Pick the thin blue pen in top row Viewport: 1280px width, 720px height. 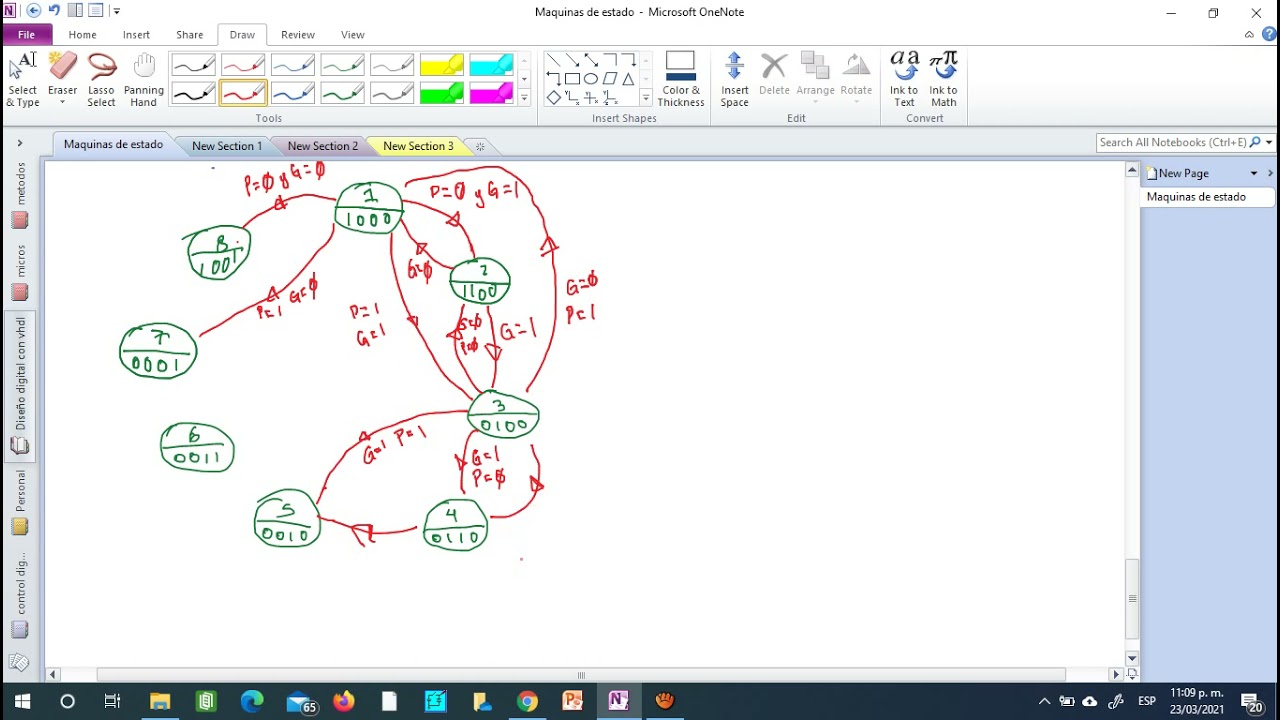(293, 66)
